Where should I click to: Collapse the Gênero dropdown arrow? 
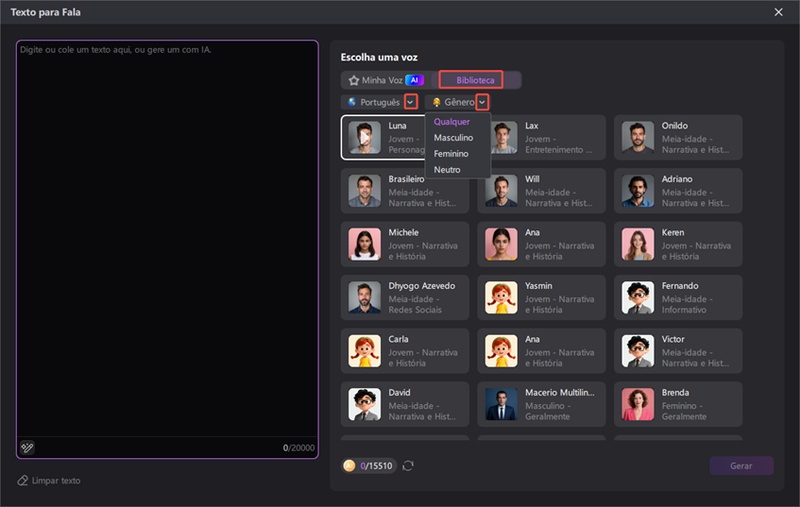tap(483, 102)
